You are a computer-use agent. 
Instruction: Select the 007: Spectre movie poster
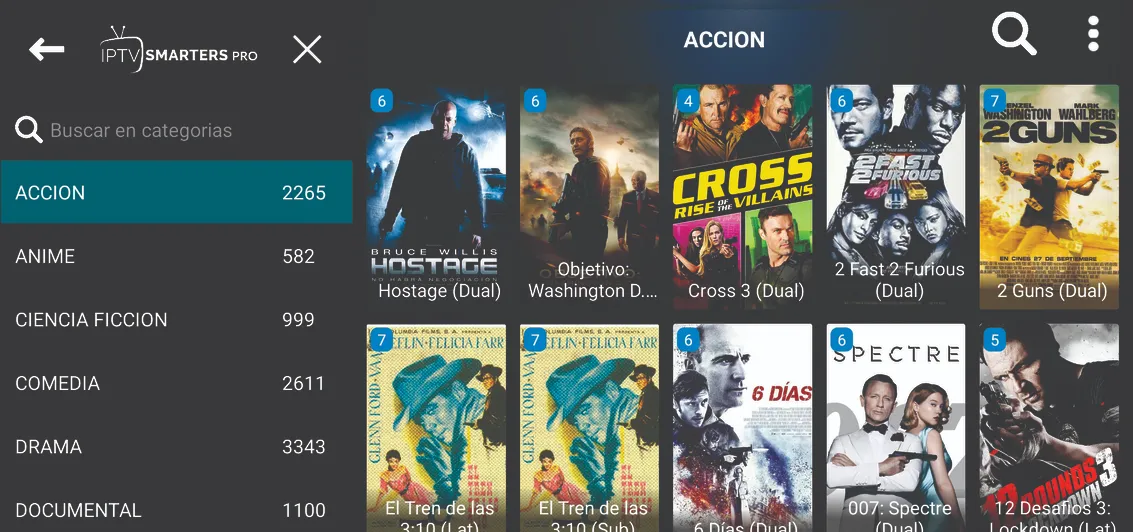coord(896,428)
